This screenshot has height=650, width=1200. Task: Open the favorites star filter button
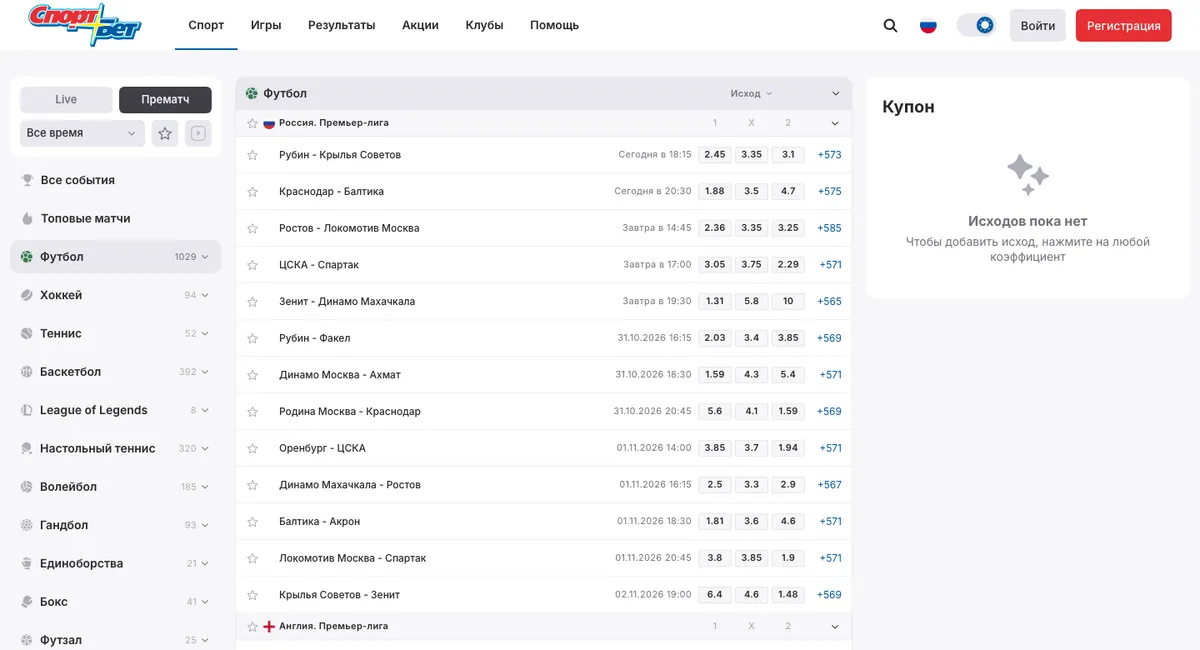point(165,133)
